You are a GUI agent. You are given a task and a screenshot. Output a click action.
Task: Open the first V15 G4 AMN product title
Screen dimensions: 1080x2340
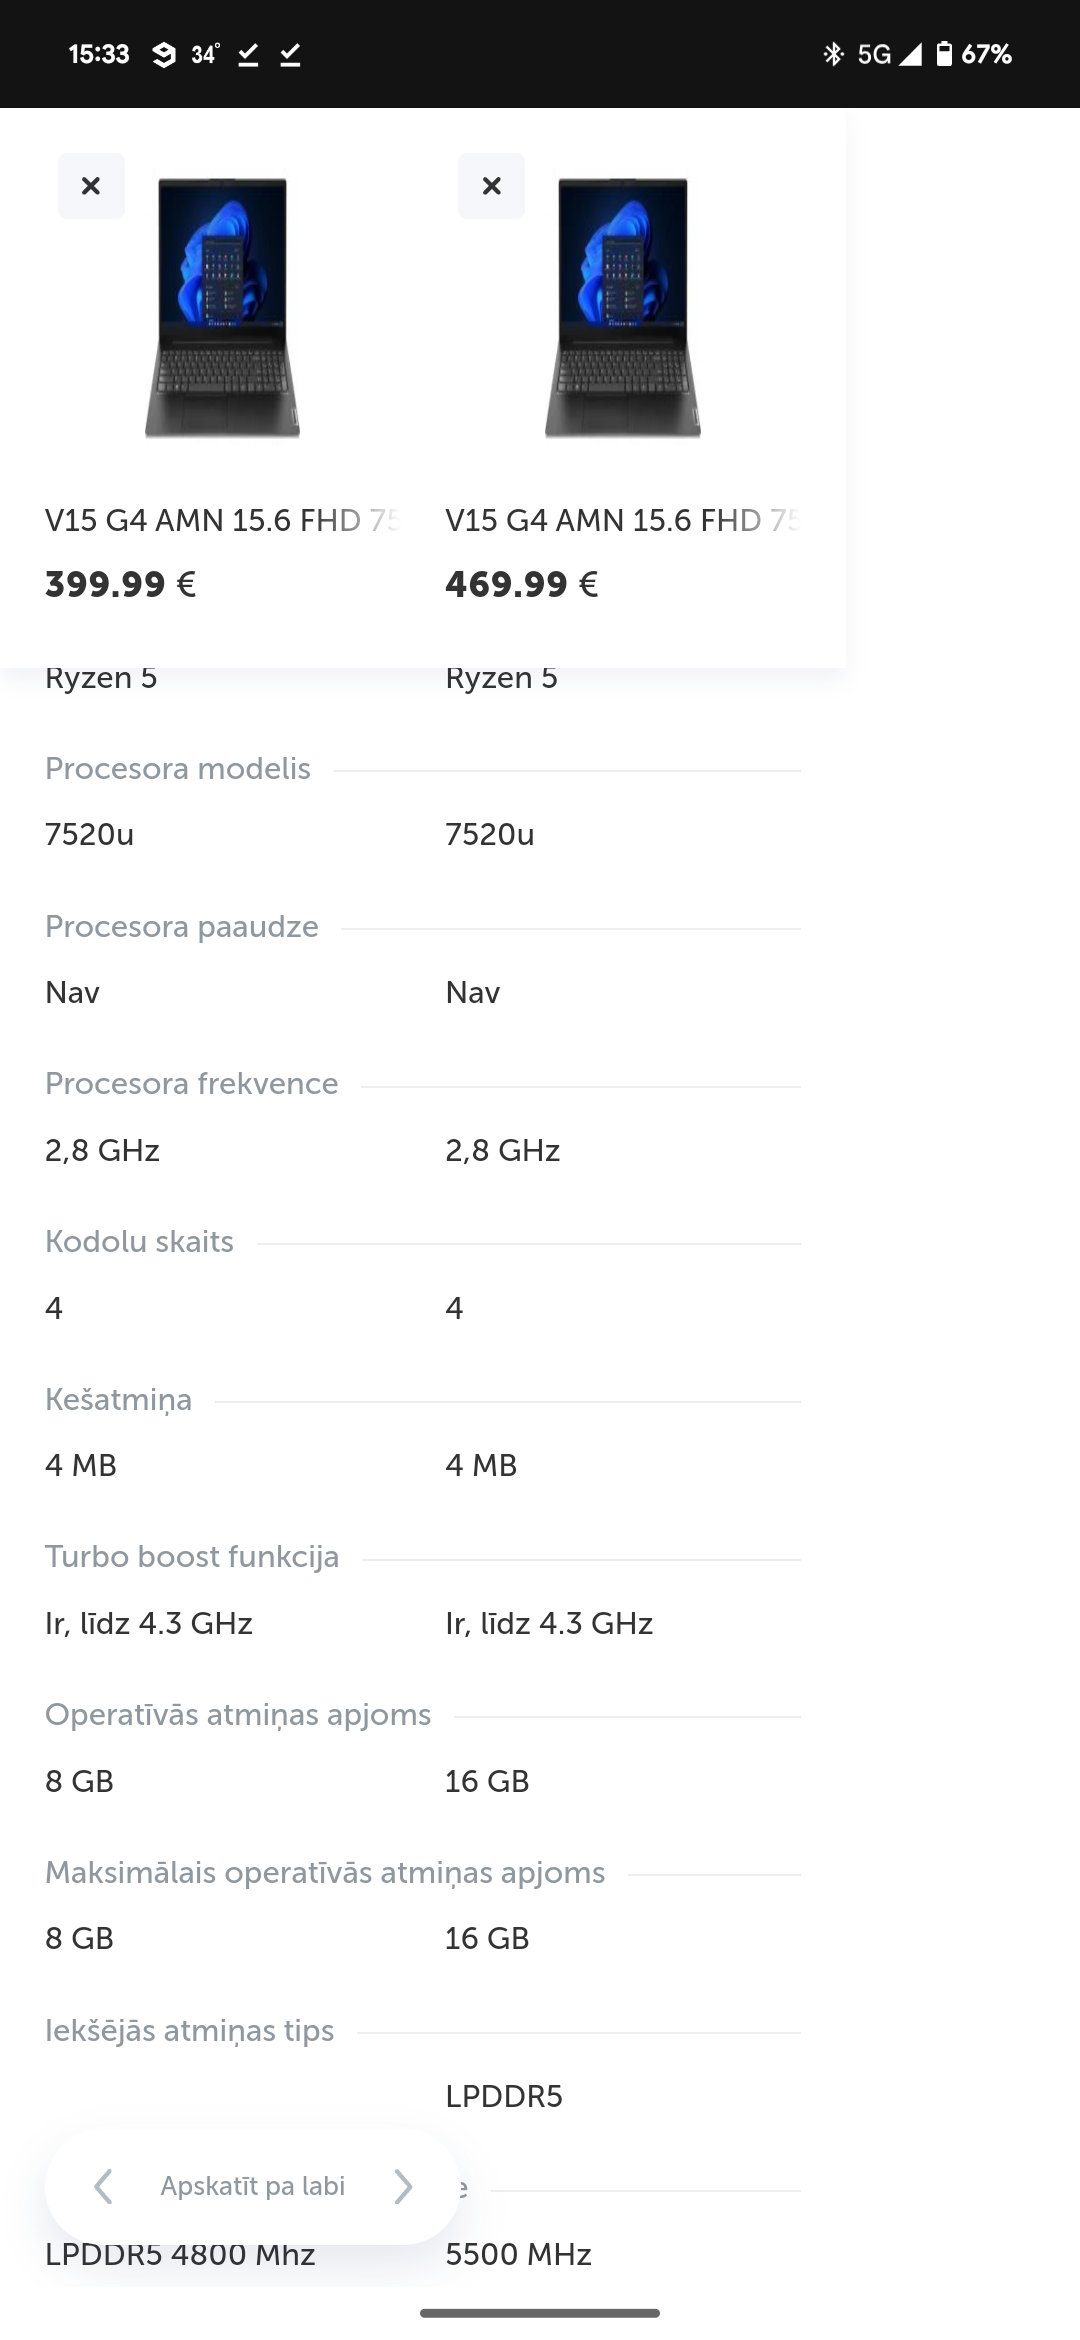pyautogui.click(x=222, y=520)
